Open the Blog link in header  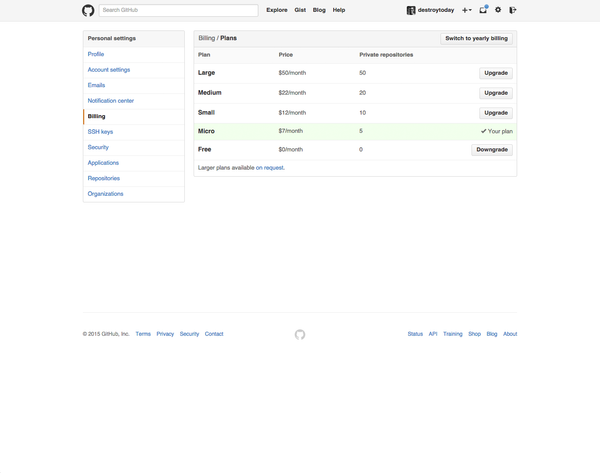pos(319,10)
